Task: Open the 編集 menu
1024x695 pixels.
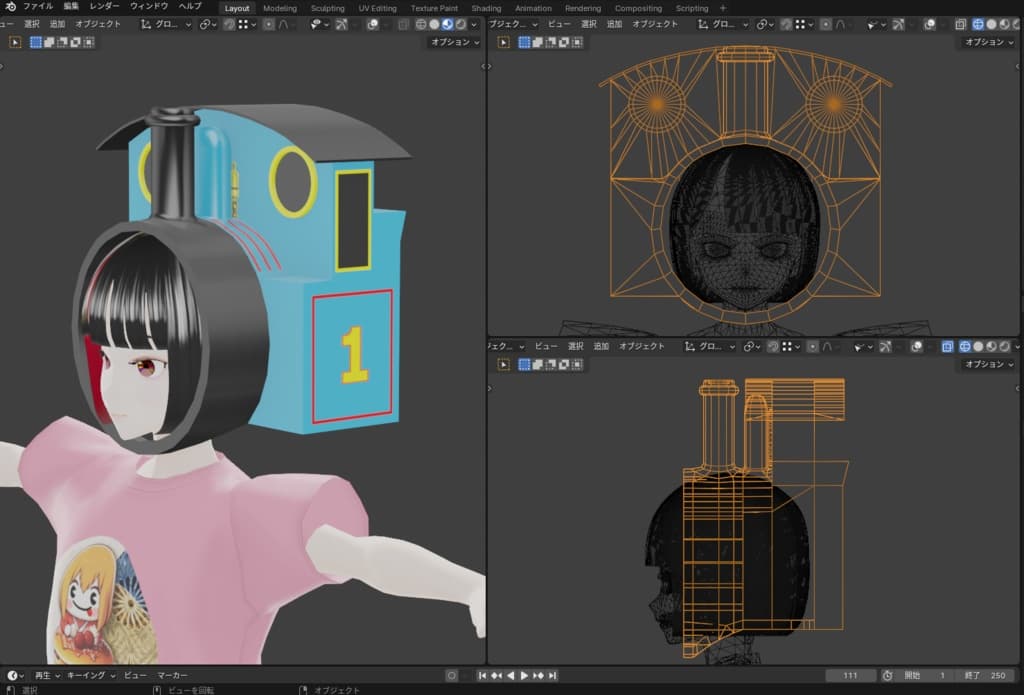Action: click(71, 7)
